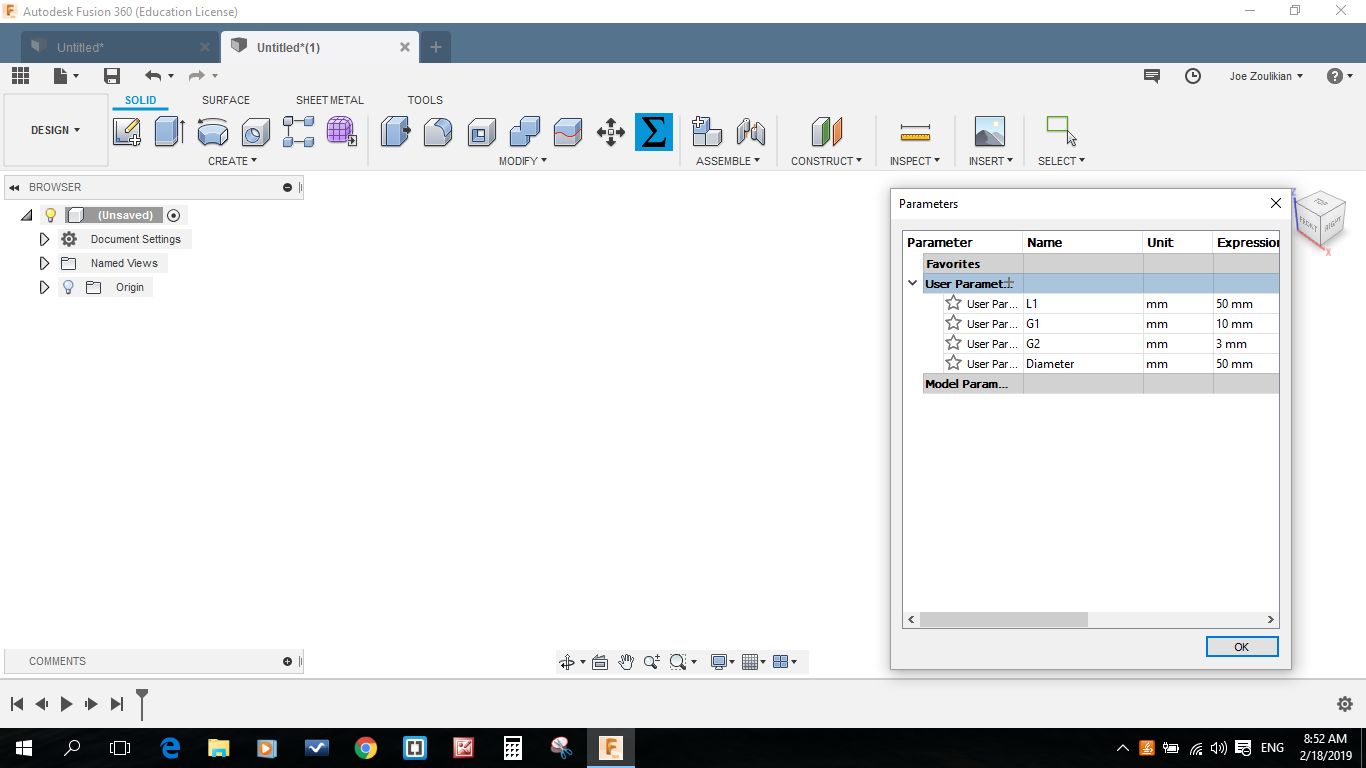Activate the Unsaved component radio button
The height and width of the screenshot is (768, 1366).
[x=174, y=215]
